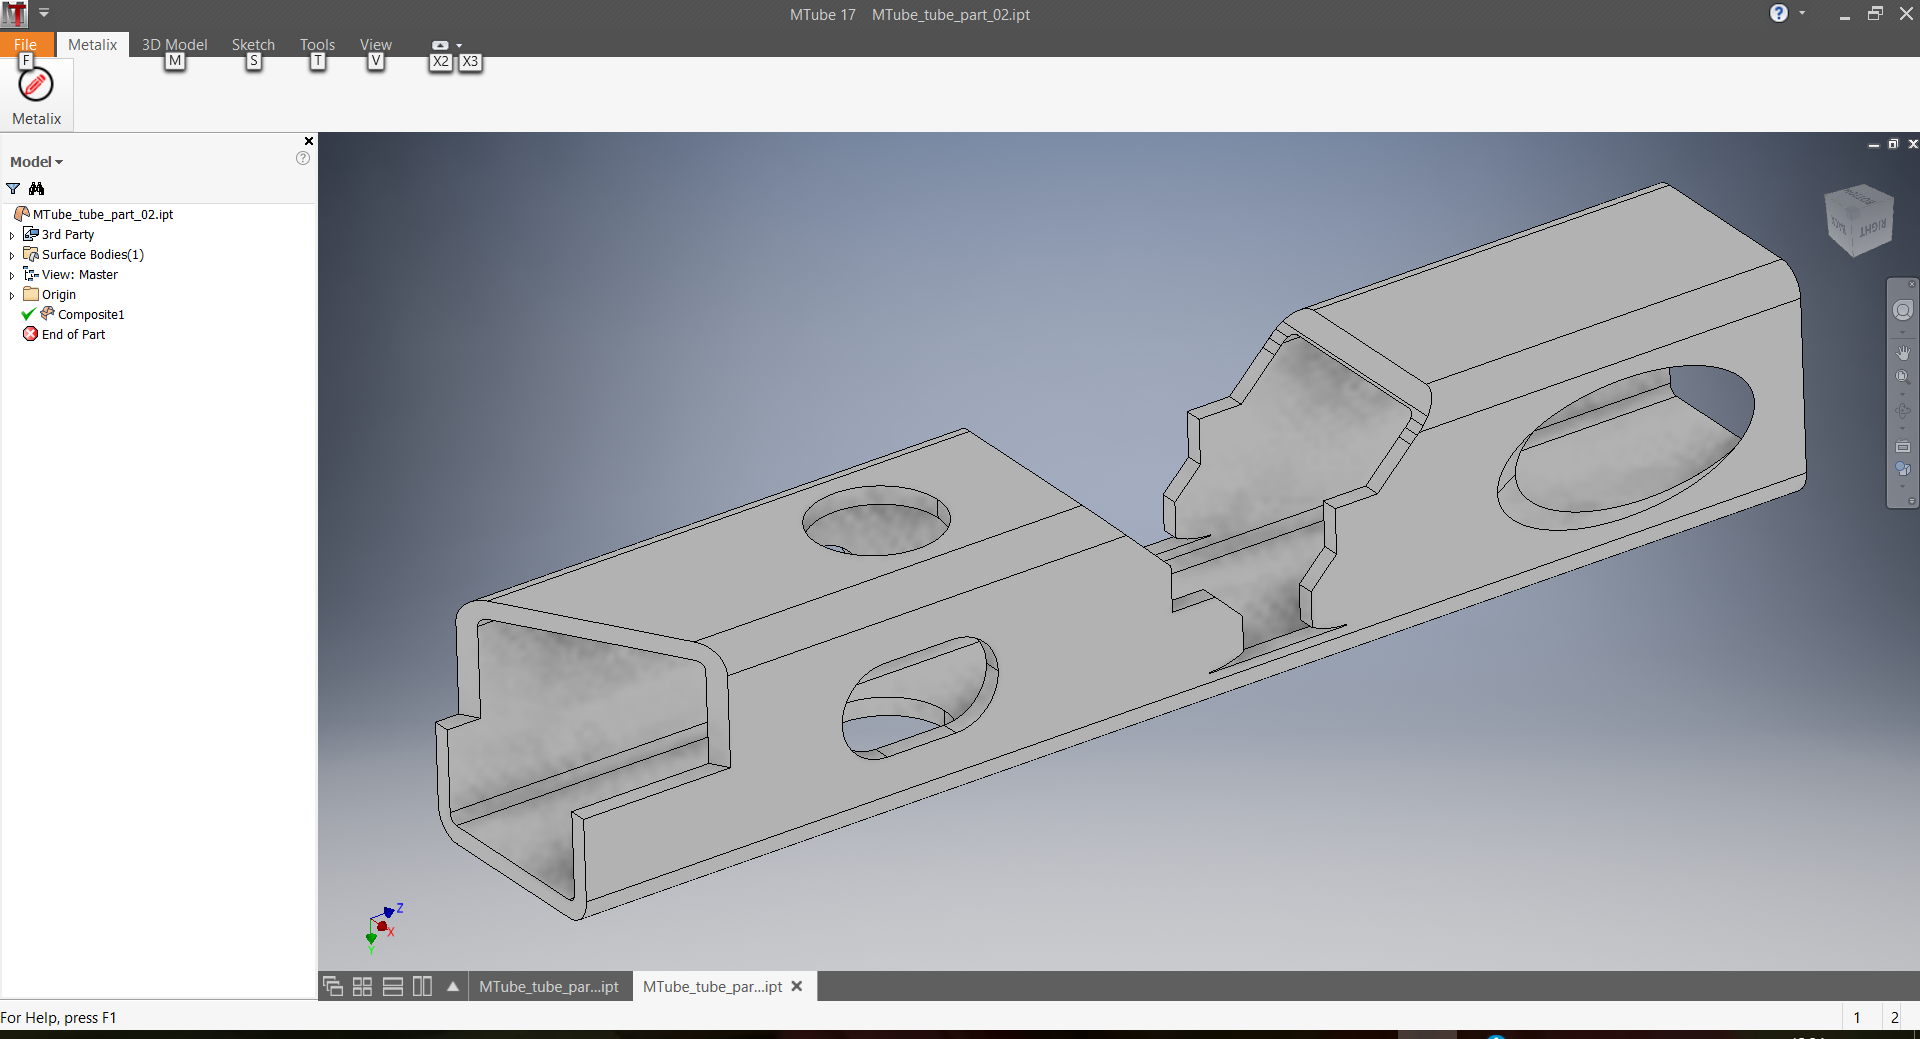Click the tile windows grid icon
This screenshot has width=1920, height=1039.
[362, 987]
